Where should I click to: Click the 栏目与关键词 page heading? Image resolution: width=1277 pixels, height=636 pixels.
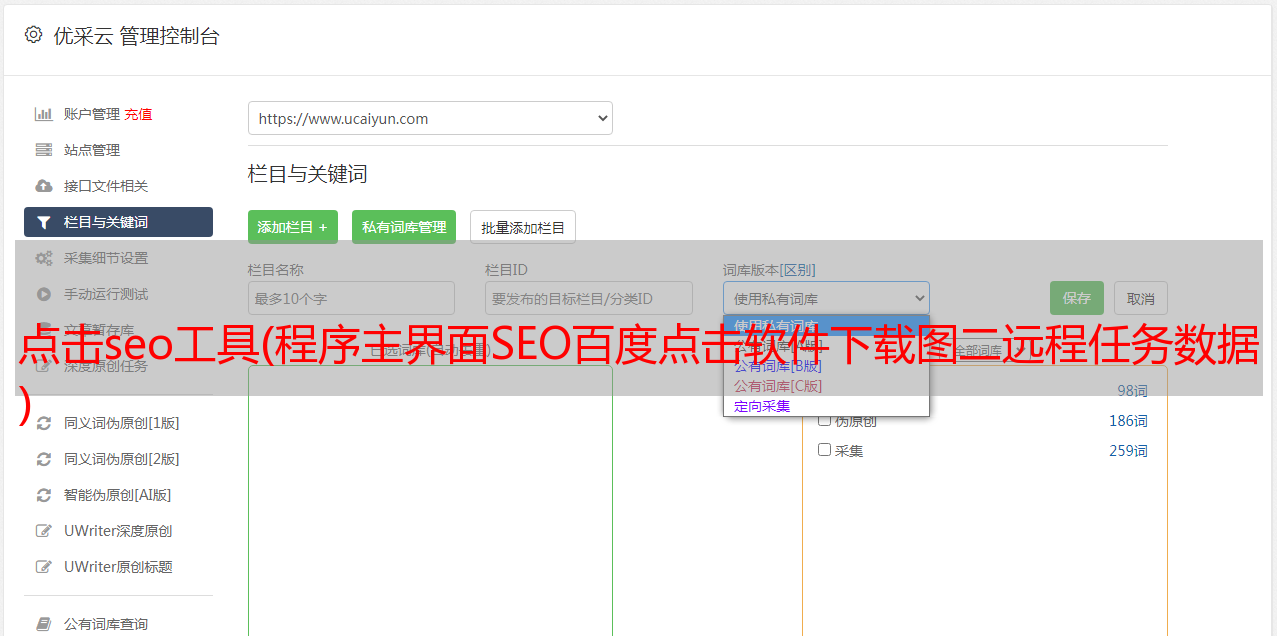coord(308,174)
